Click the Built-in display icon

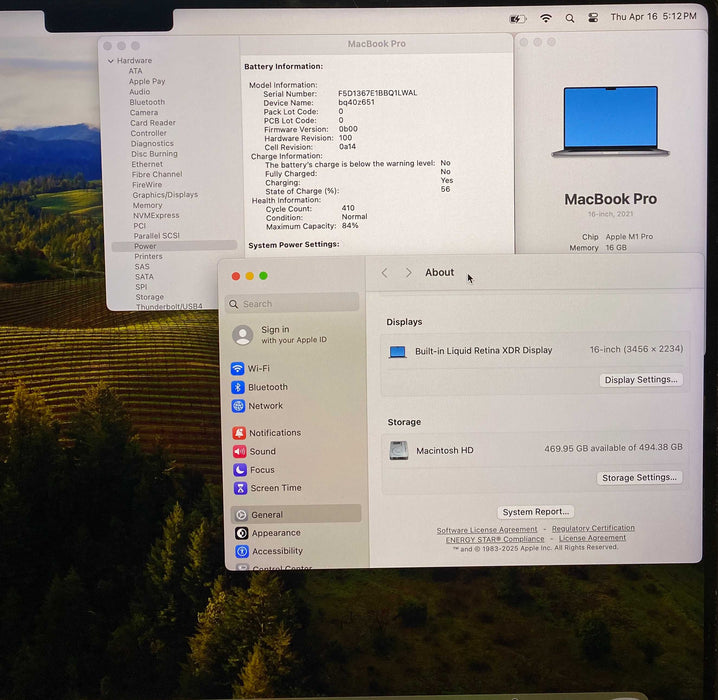397,352
